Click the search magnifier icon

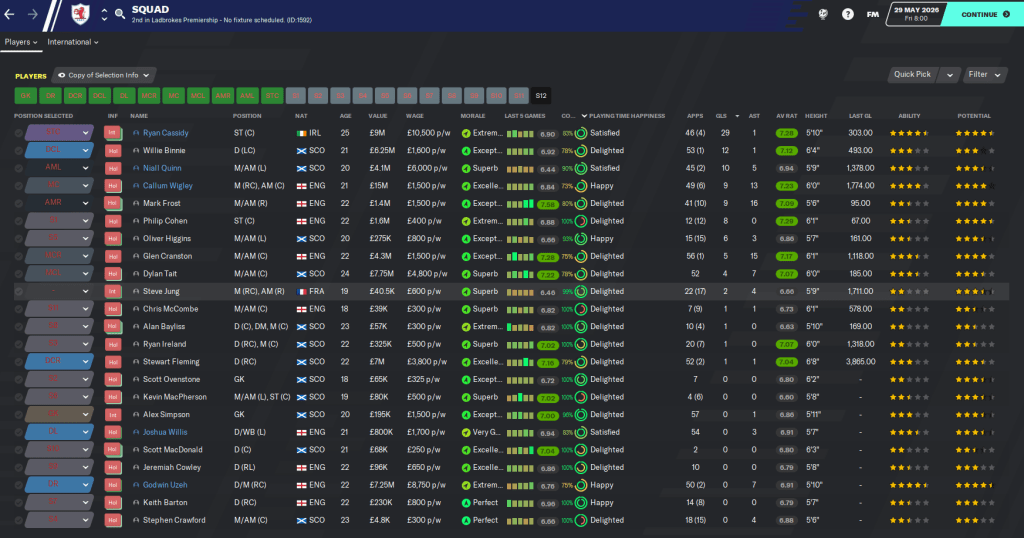pos(120,15)
